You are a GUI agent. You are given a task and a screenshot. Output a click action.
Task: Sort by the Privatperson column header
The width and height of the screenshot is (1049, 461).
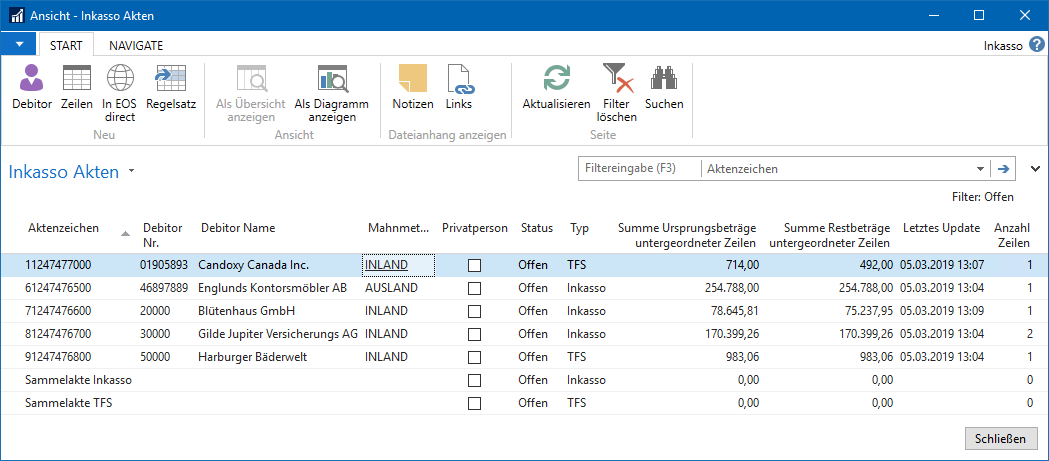(475, 227)
